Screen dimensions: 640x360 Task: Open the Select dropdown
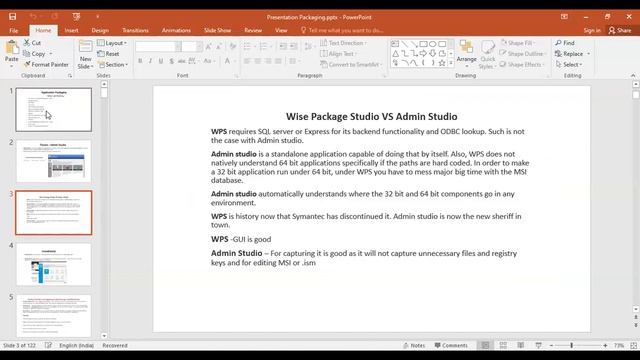click(569, 64)
